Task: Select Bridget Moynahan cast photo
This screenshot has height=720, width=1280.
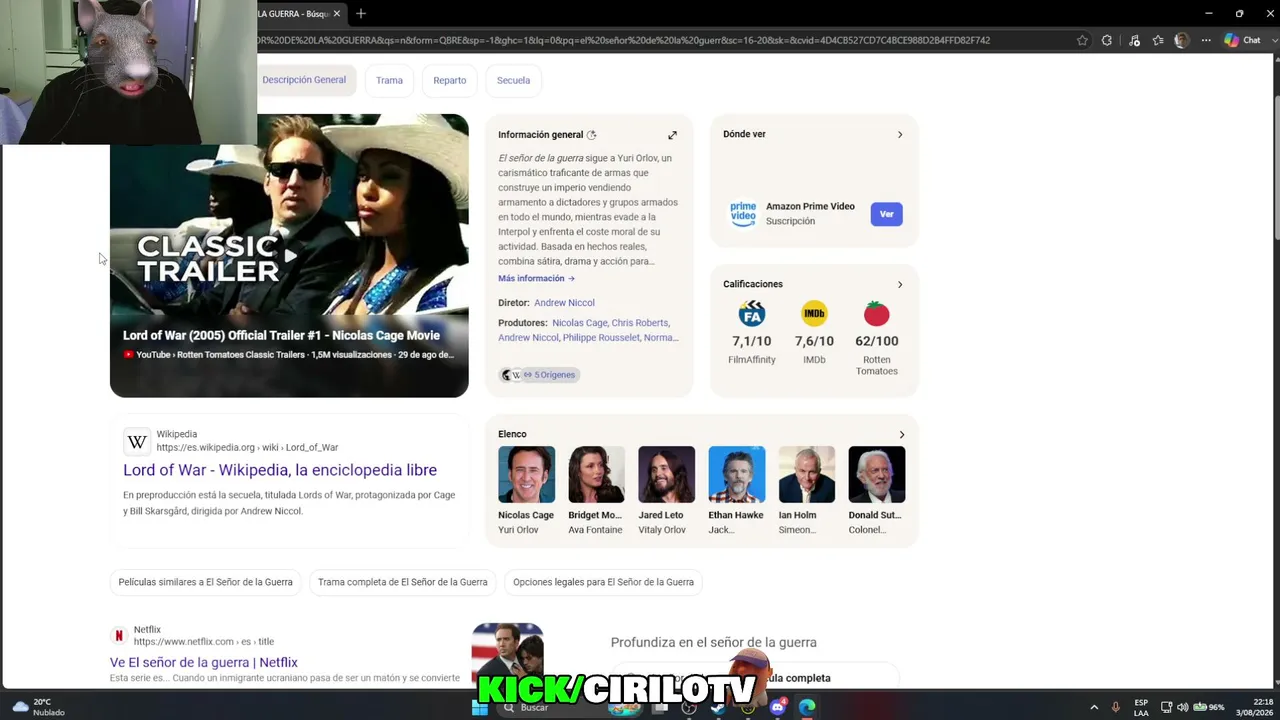Action: pos(596,474)
